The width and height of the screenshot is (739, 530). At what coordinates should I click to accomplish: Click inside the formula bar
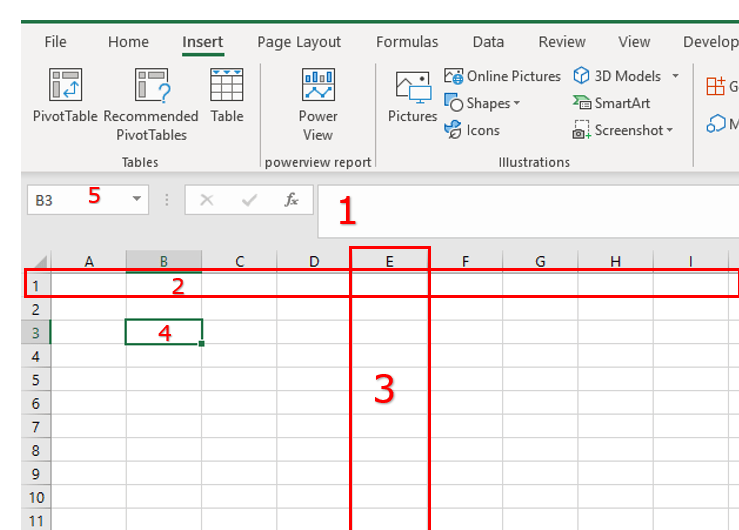point(528,212)
